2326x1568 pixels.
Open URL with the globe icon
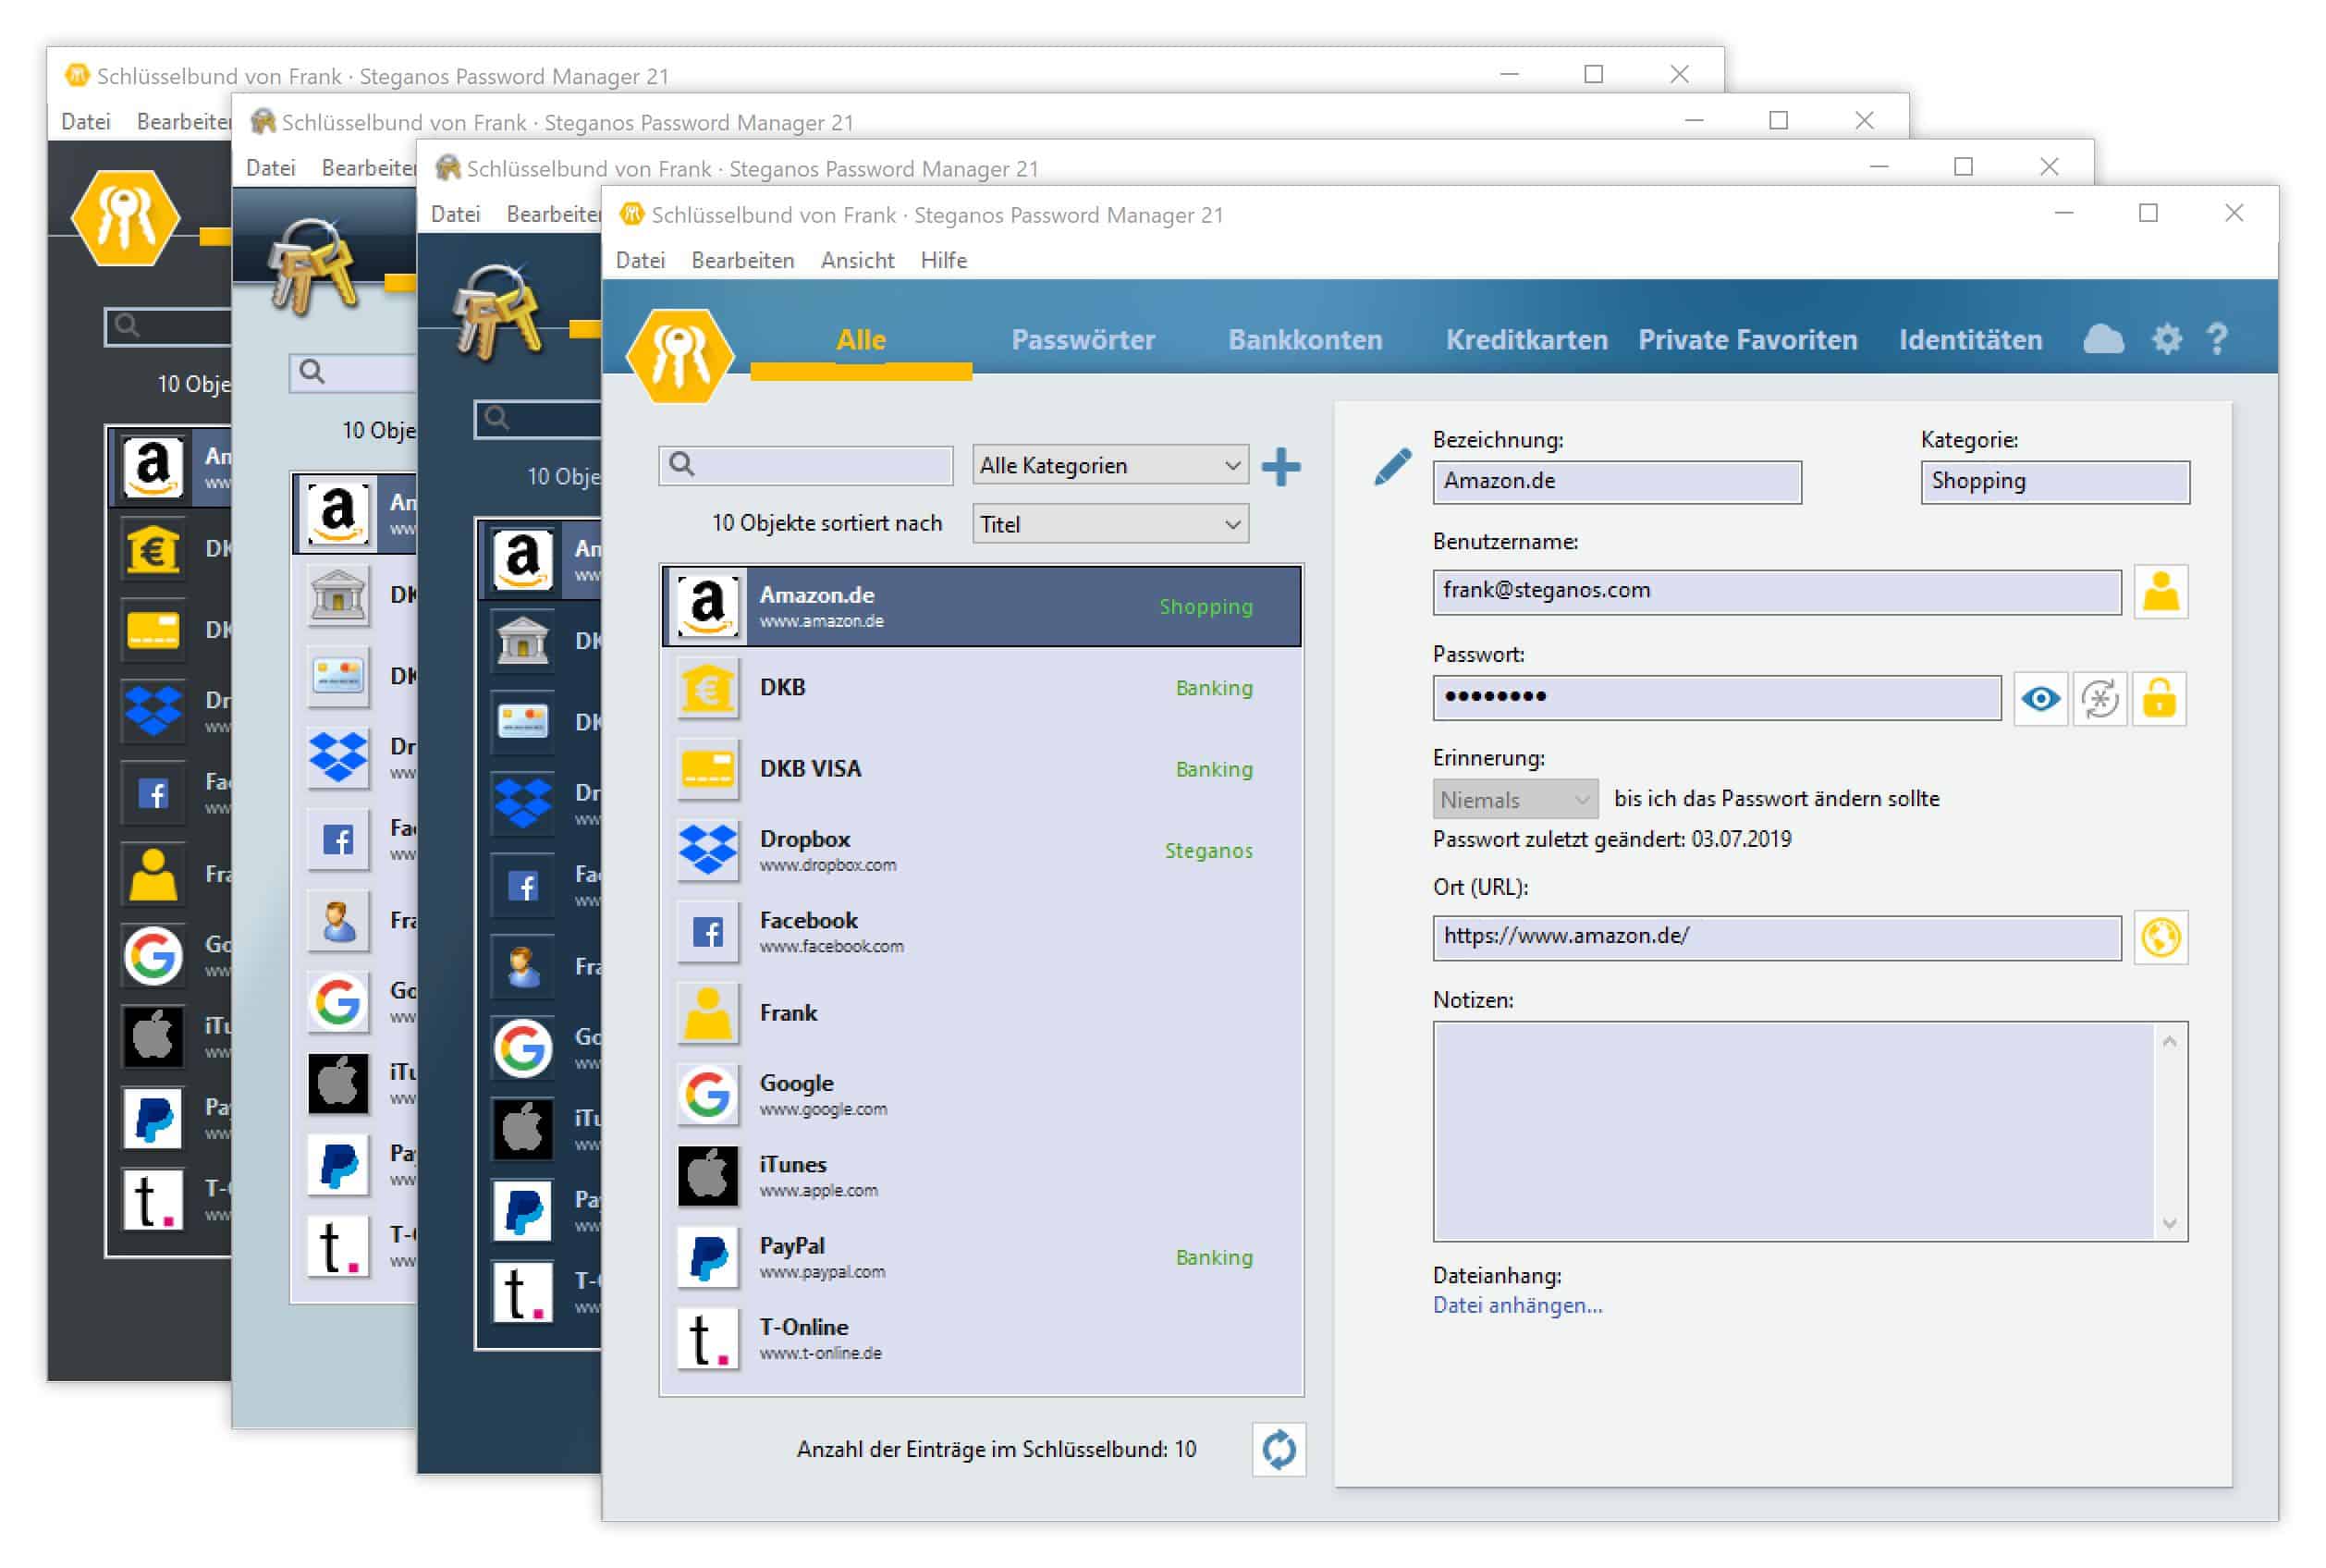[2160, 937]
